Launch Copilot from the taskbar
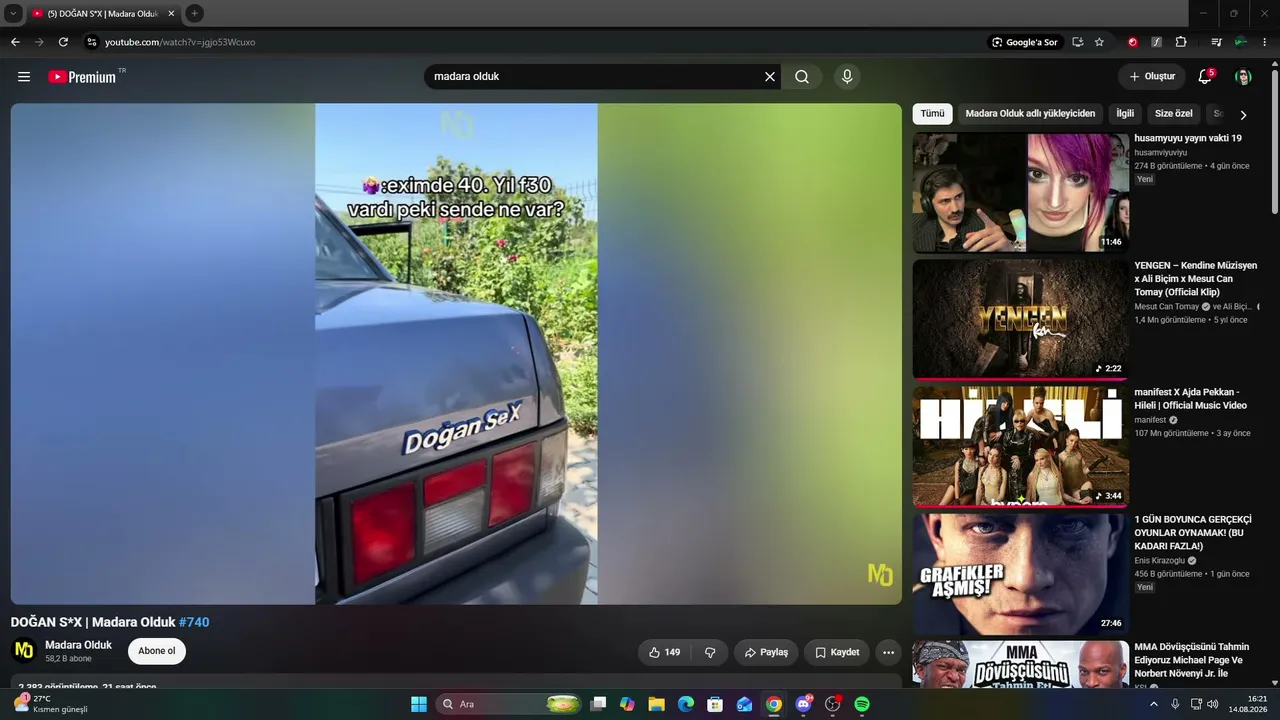Screen dimensions: 1280x720 coord(627,704)
